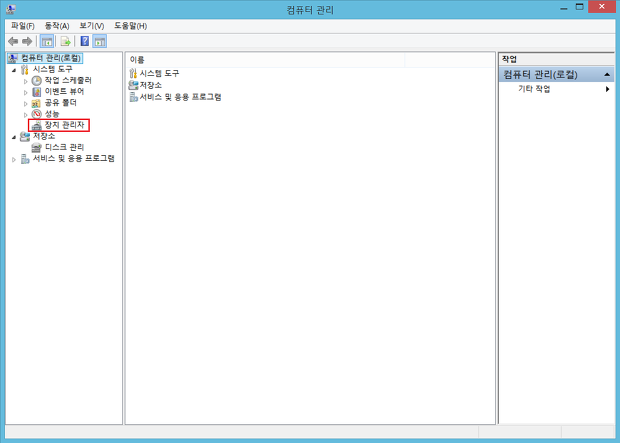Expand 서비스 및 응용 프로그램 tree node
The height and width of the screenshot is (443, 620).
[14, 159]
